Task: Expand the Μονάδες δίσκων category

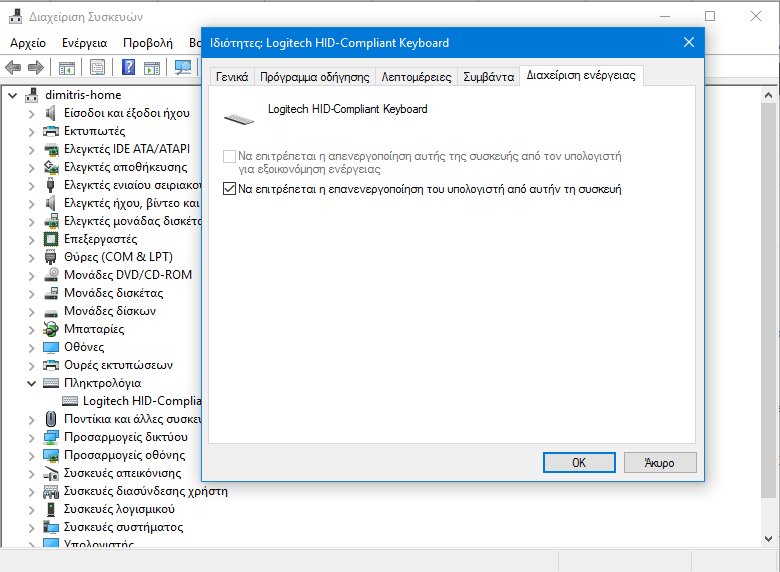Action: coord(30,311)
